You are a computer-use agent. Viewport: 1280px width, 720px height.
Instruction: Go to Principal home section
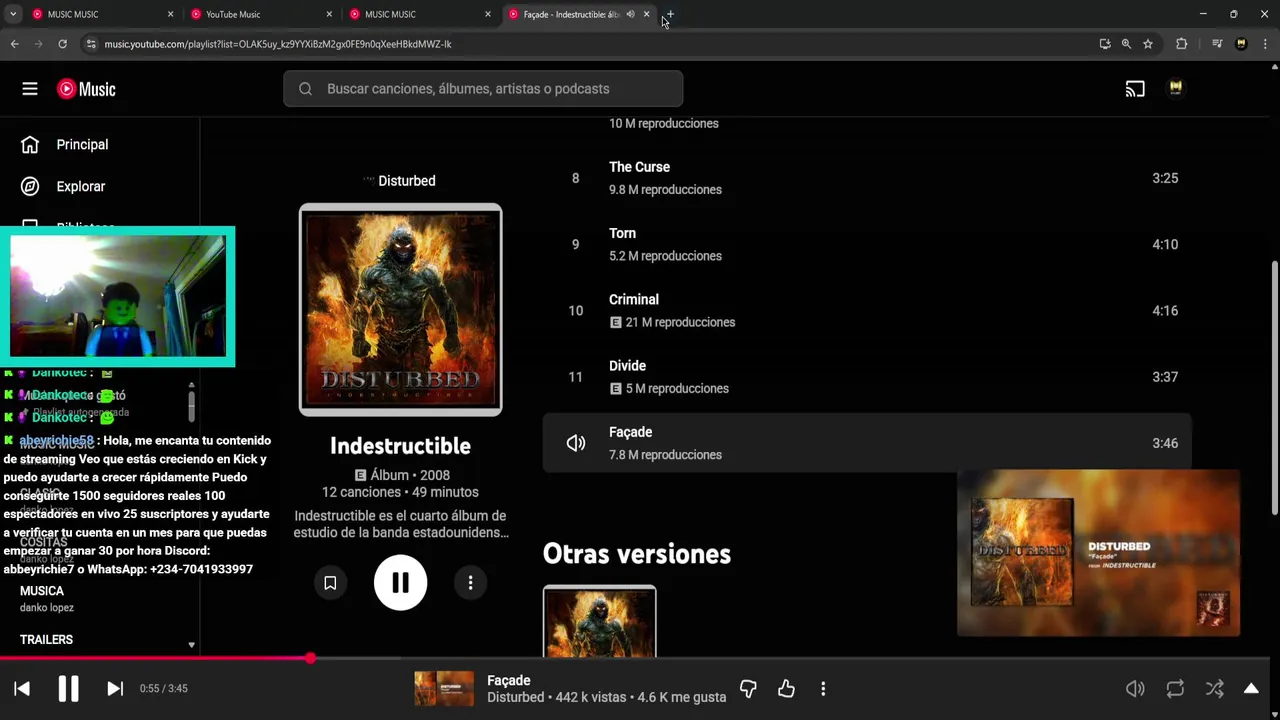pyautogui.click(x=82, y=145)
